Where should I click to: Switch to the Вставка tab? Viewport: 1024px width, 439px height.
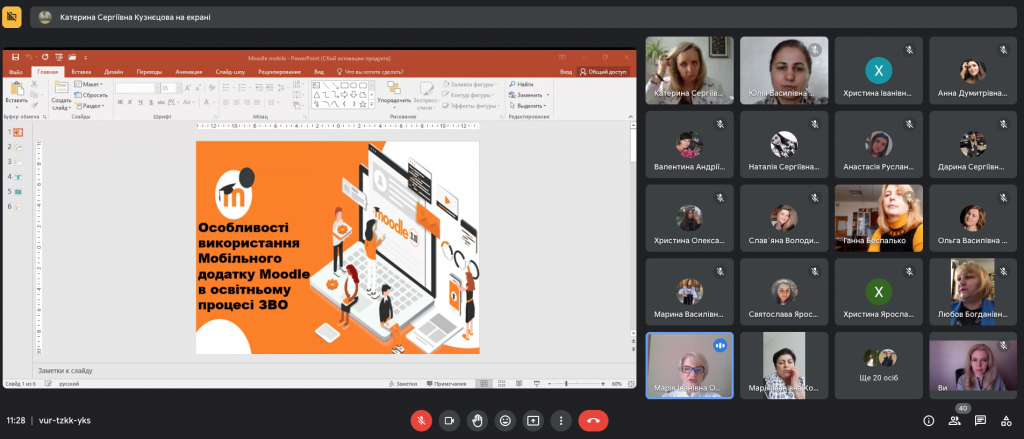coord(81,72)
